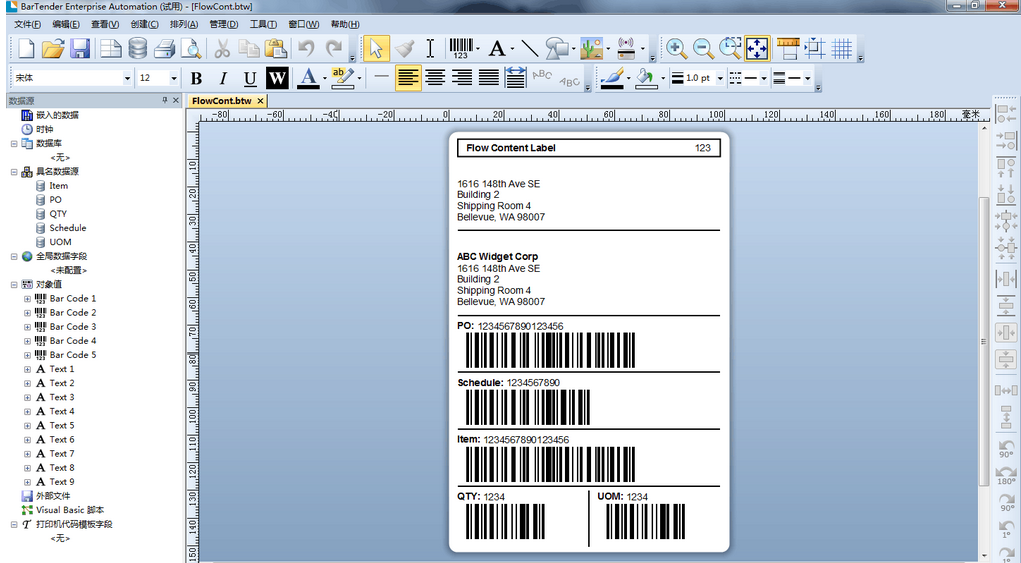Open database connection setup icon
1021x563 pixels.
137,49
